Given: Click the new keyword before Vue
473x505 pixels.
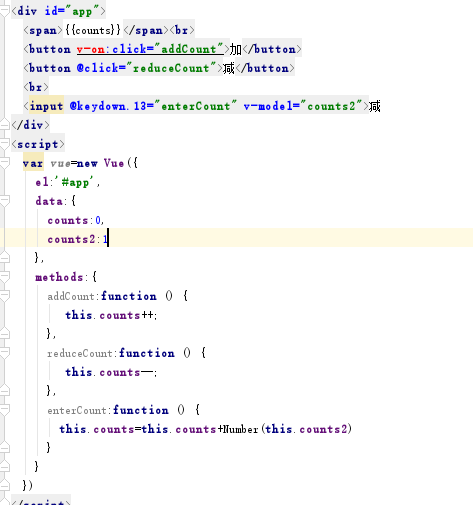Looking at the screenshot, I should pos(87,163).
